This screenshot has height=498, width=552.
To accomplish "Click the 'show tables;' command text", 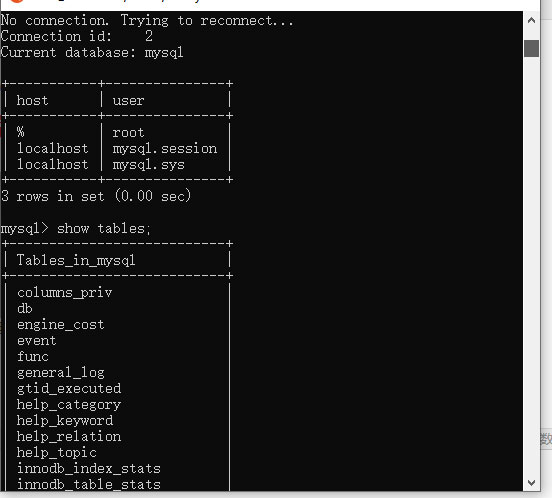I will click(x=104, y=229).
